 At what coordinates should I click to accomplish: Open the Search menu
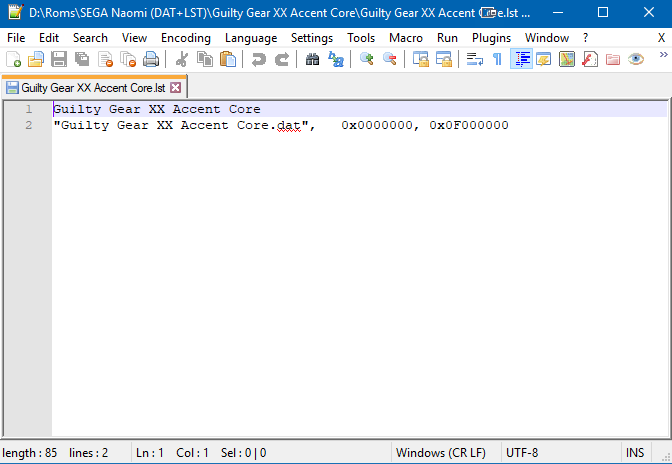coord(90,38)
